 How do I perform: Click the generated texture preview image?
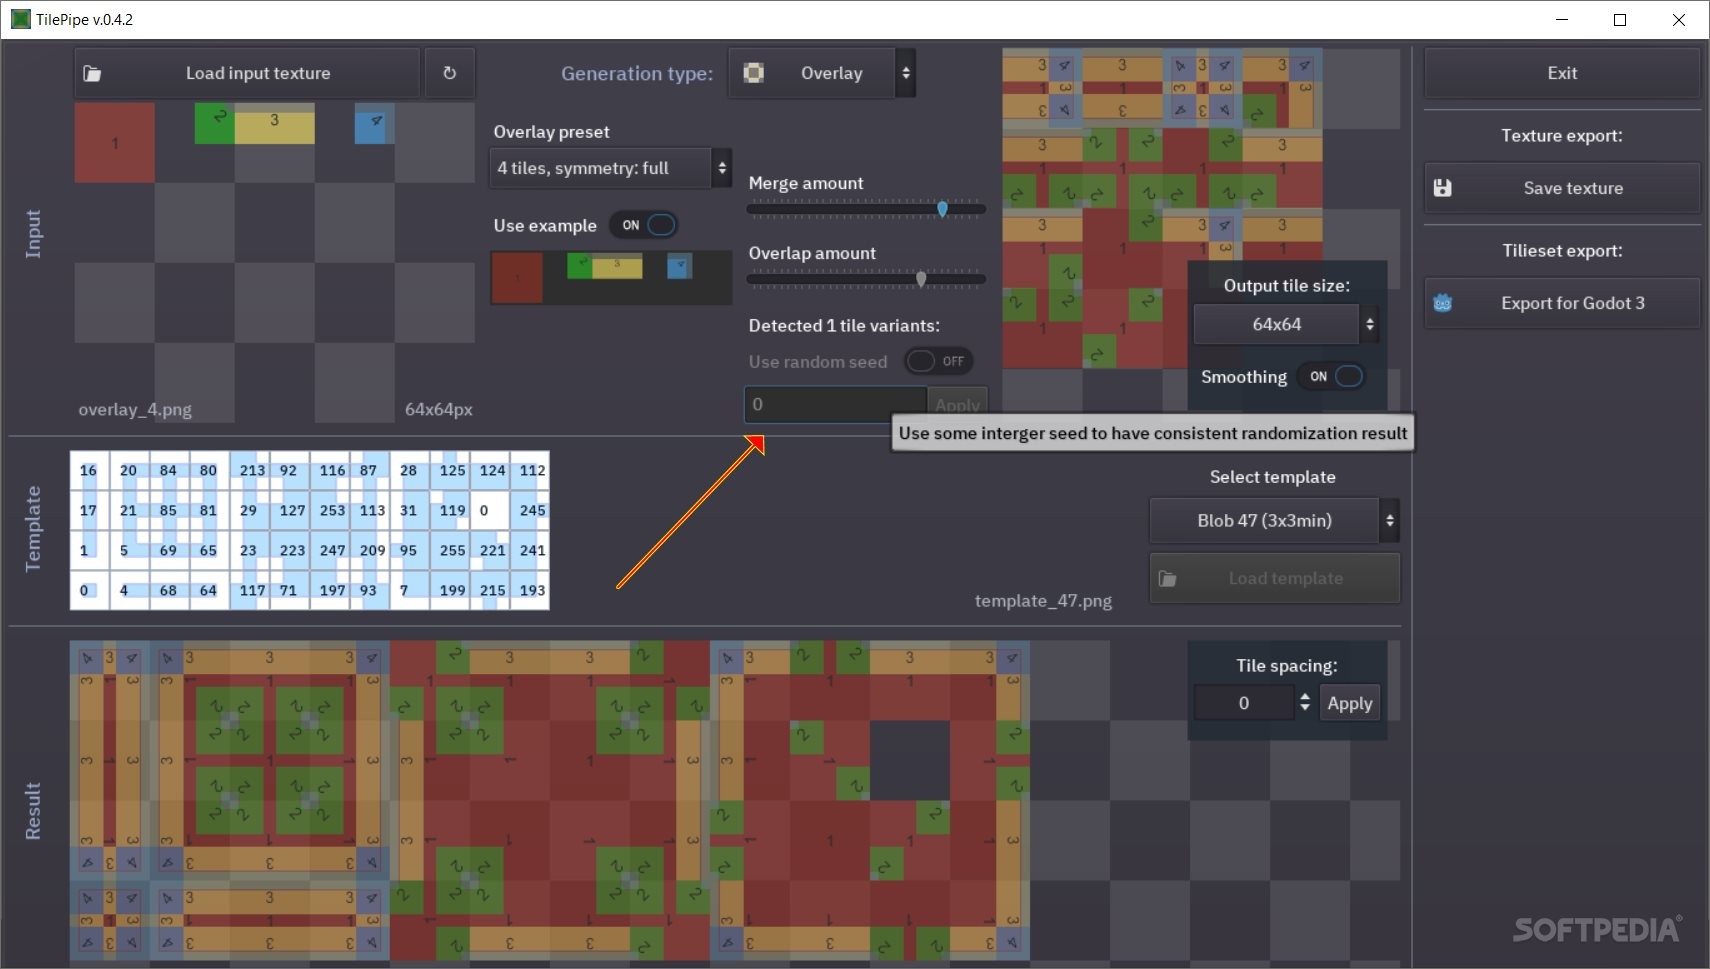(1162, 208)
